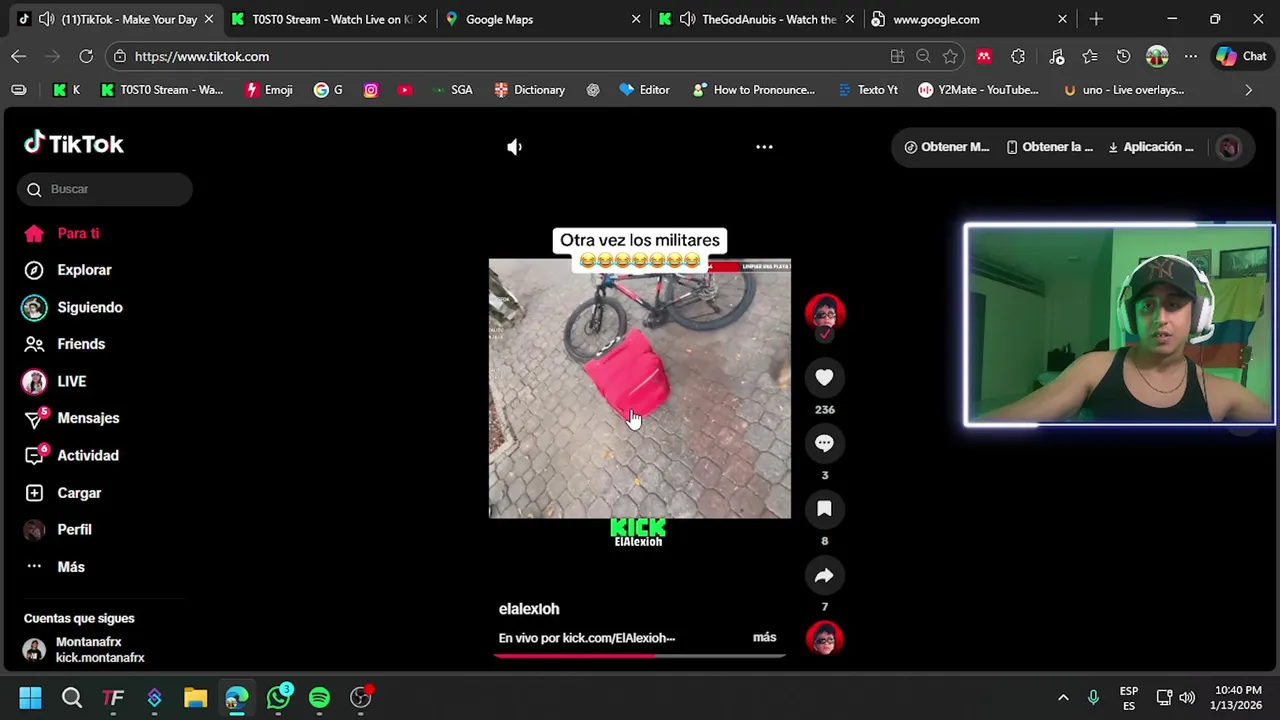Mute TheGodAnubis tab audio icon
Screen dimensions: 1280x720
coord(688,19)
